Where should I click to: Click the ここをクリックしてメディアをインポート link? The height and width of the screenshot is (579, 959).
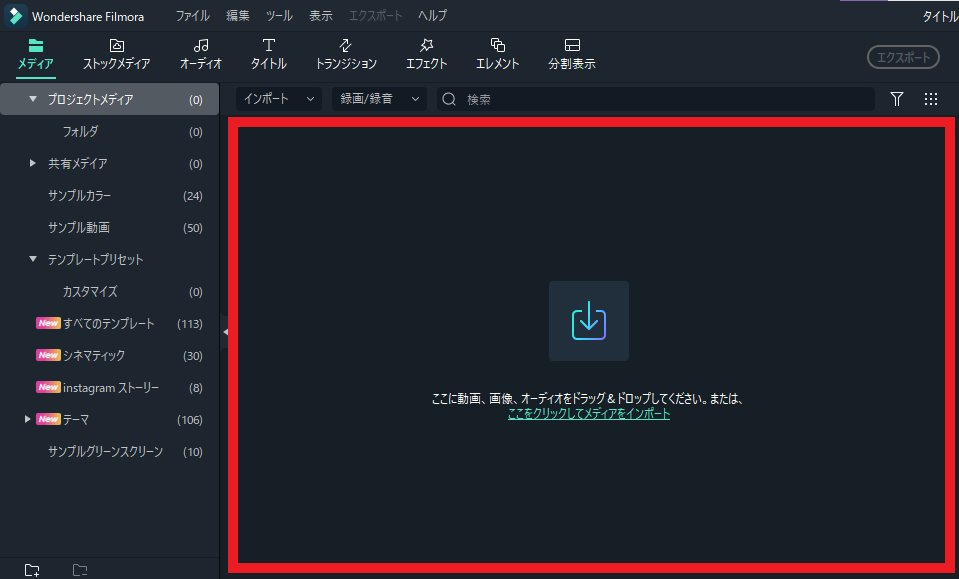click(x=589, y=414)
